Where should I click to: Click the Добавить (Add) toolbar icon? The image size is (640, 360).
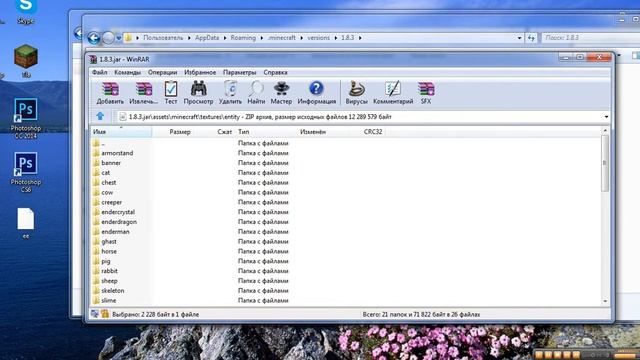pyautogui.click(x=110, y=93)
